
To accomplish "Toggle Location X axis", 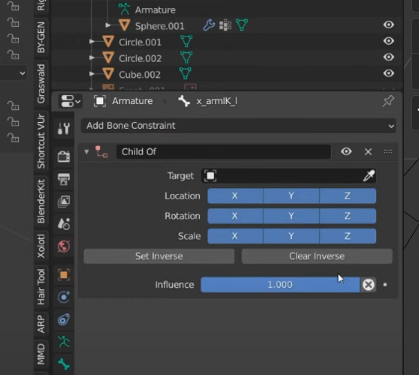I will [x=235, y=196].
